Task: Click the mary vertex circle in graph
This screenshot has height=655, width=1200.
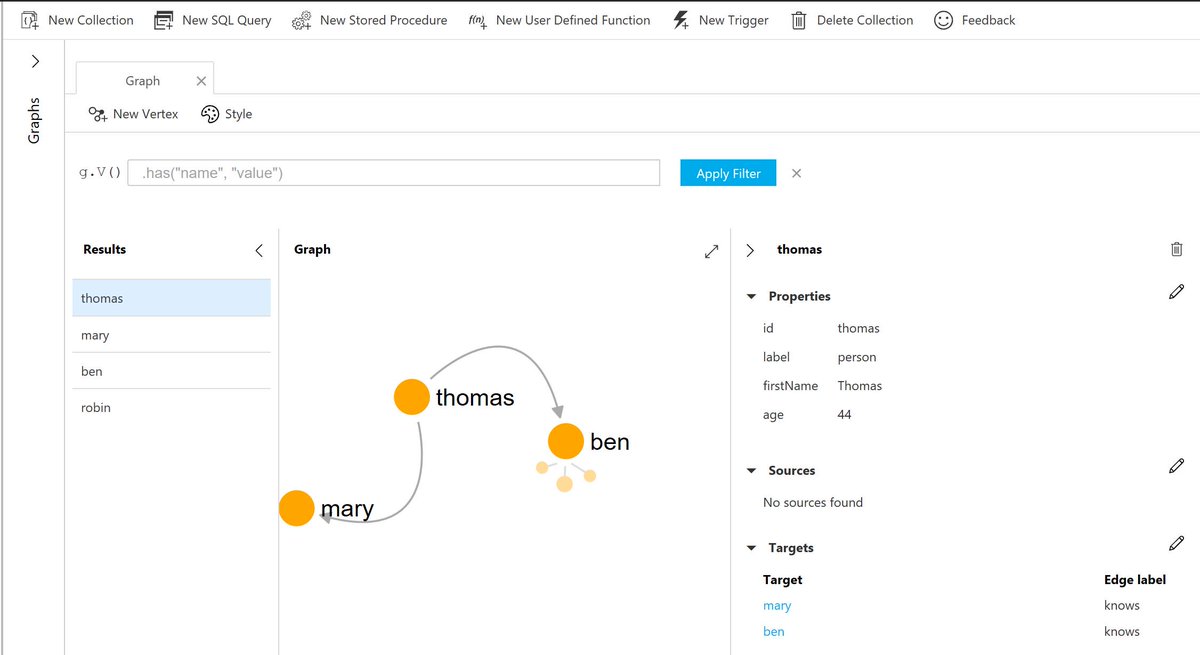Action: click(297, 508)
